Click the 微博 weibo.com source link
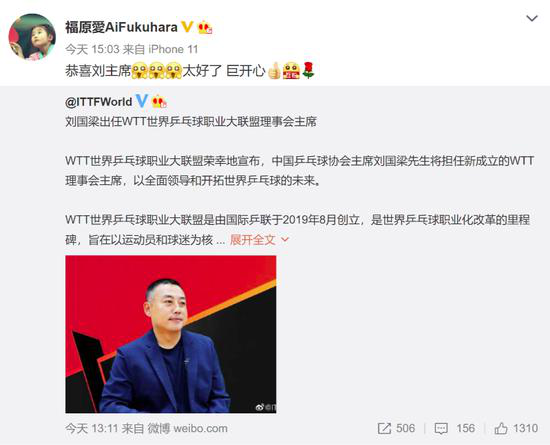Image resolution: width=550 pixels, height=445 pixels. click(187, 428)
